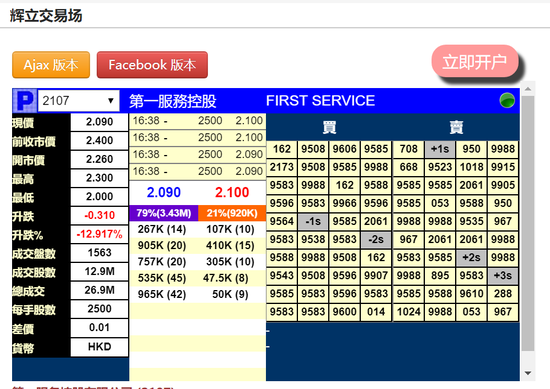Select the ask queue 50K (9)
The width and height of the screenshot is (550, 389).
pos(230,294)
